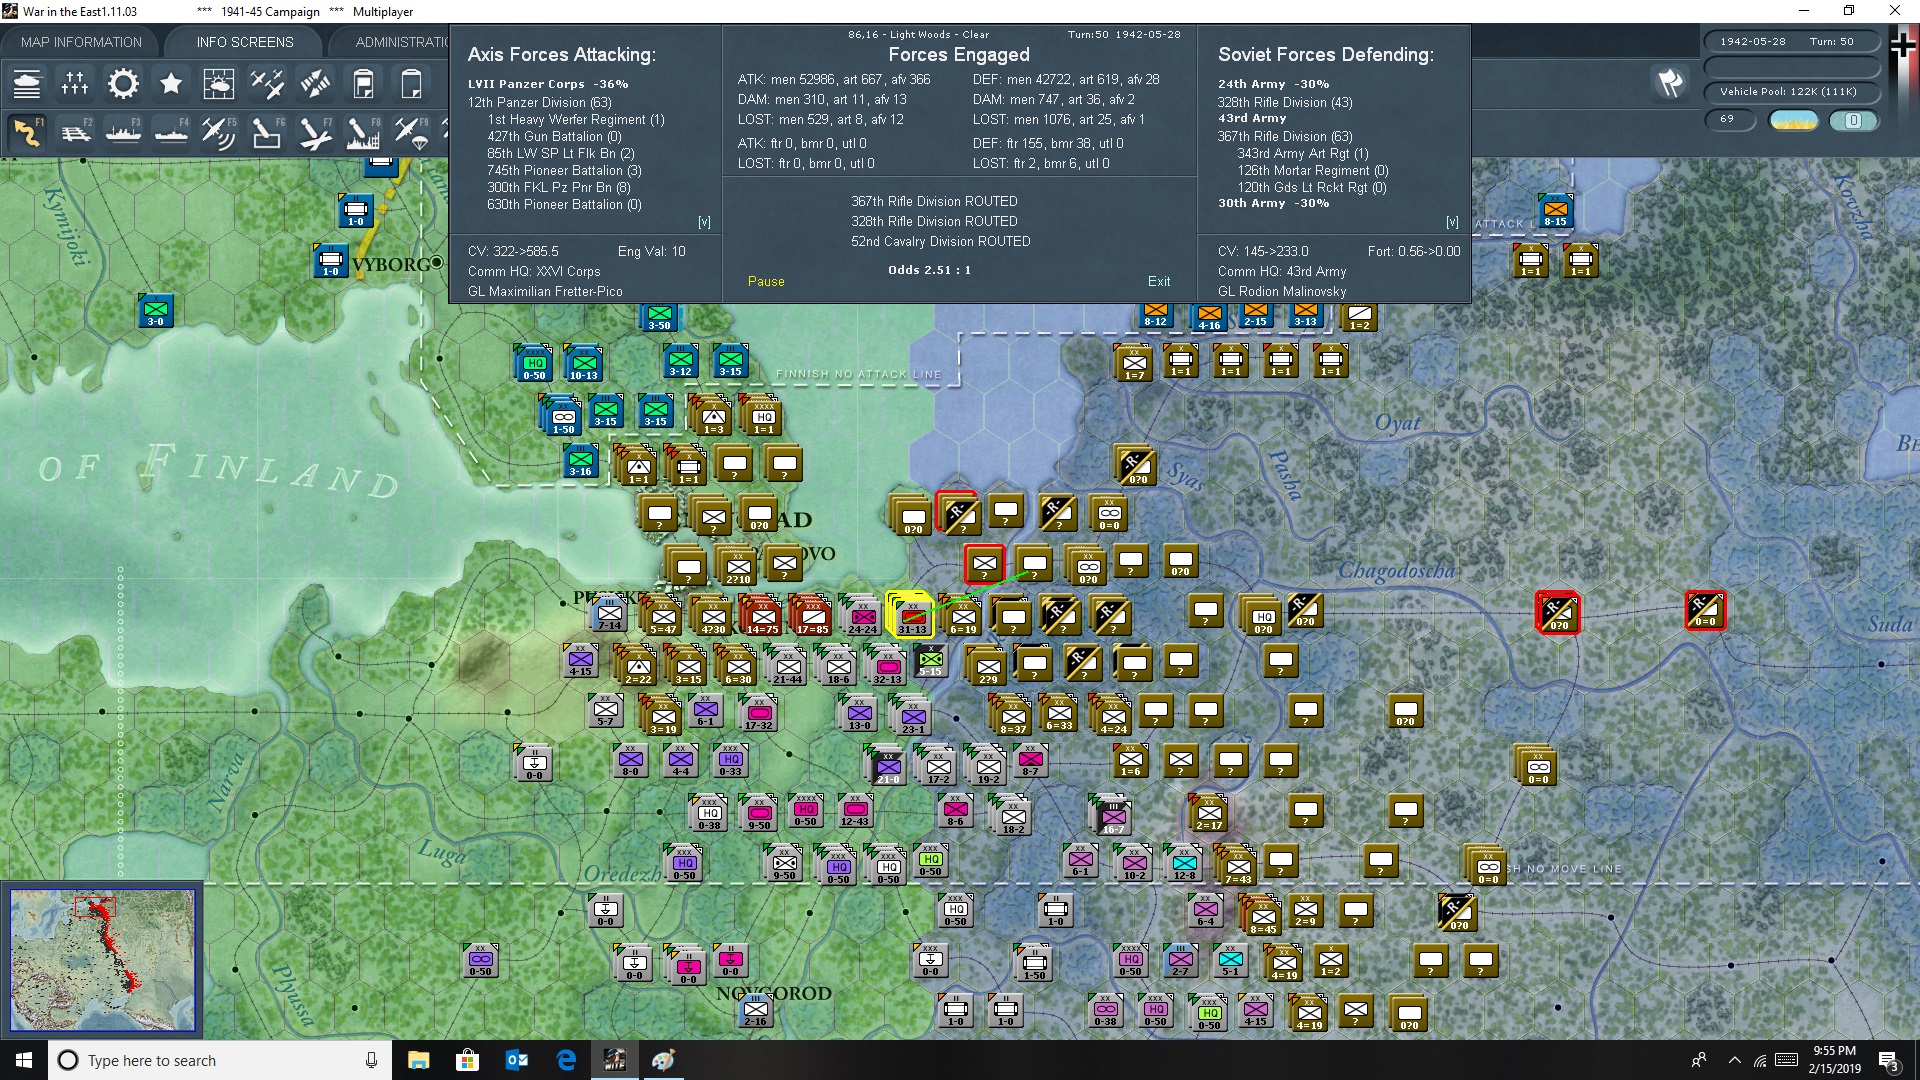Click the taskbar search box
This screenshot has width=1920, height=1080.
[x=220, y=1060]
